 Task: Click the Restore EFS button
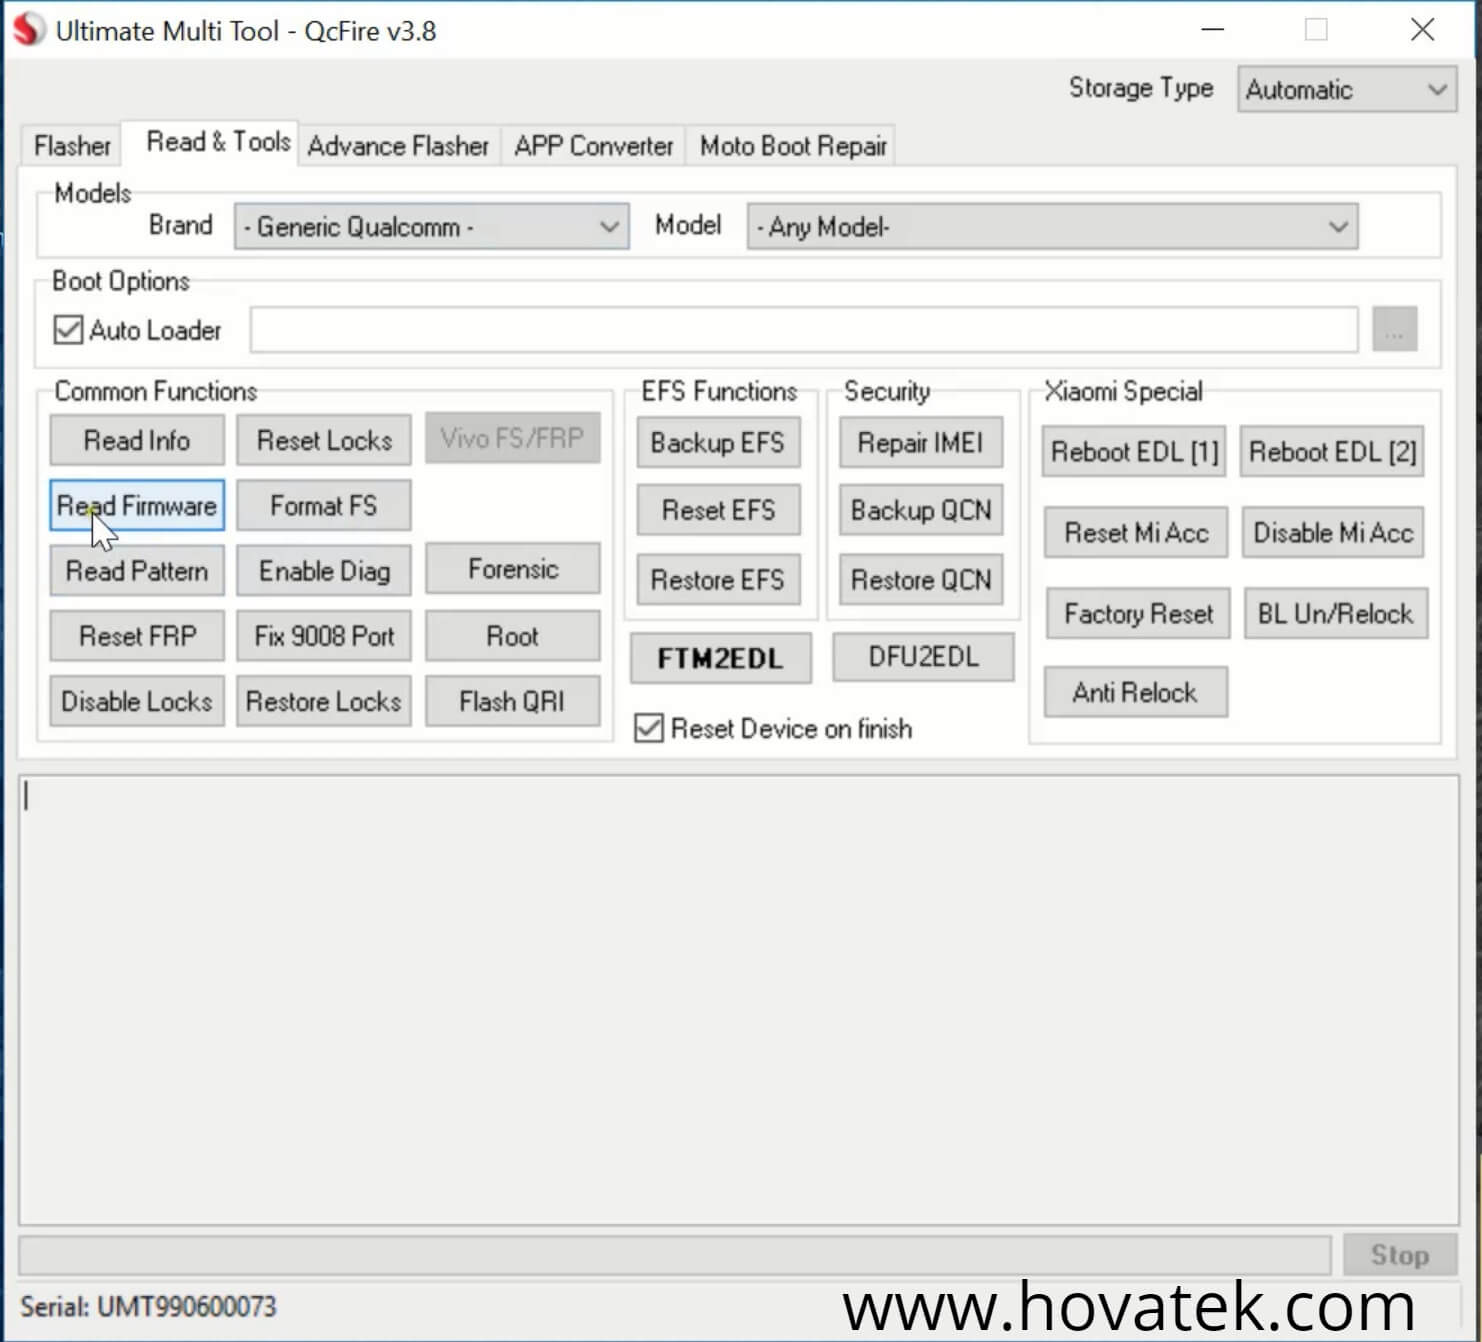point(718,580)
